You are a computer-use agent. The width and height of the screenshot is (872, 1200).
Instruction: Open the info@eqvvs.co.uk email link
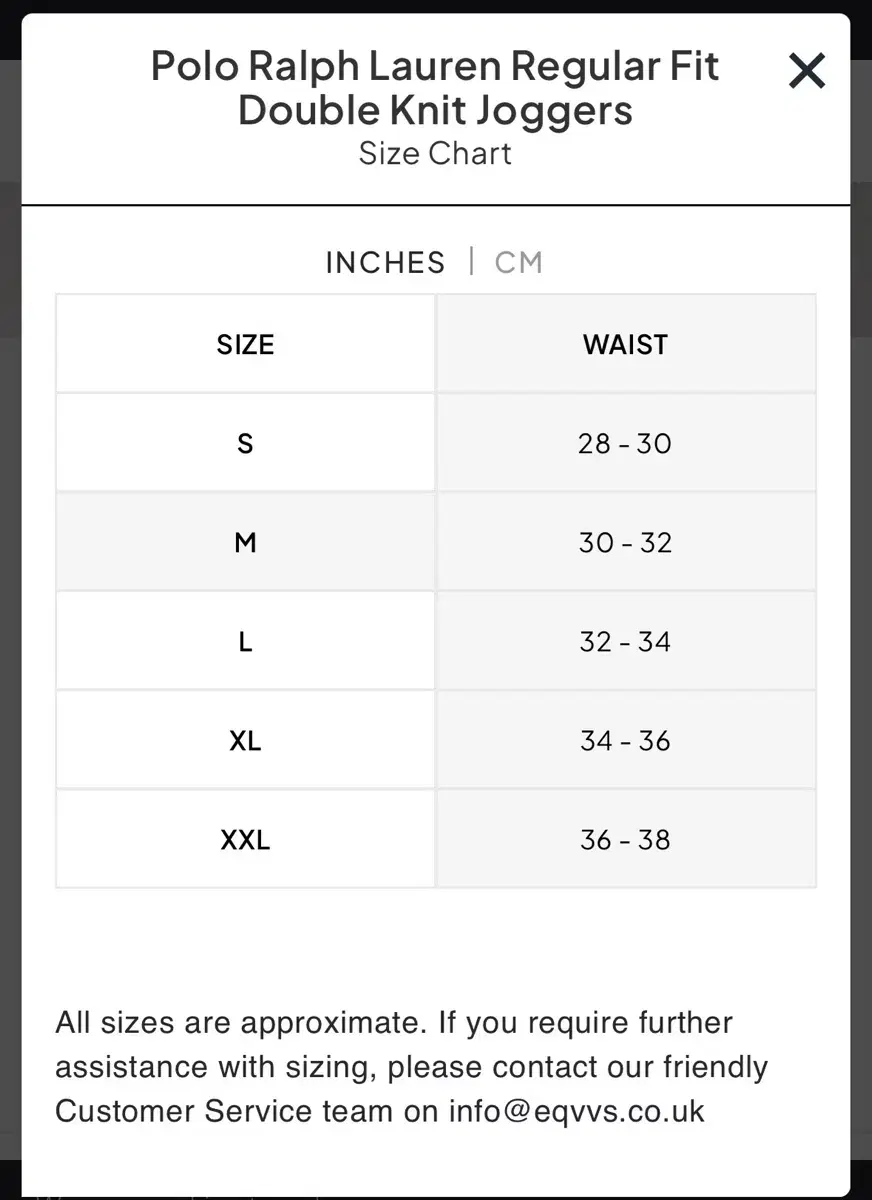coord(577,1110)
